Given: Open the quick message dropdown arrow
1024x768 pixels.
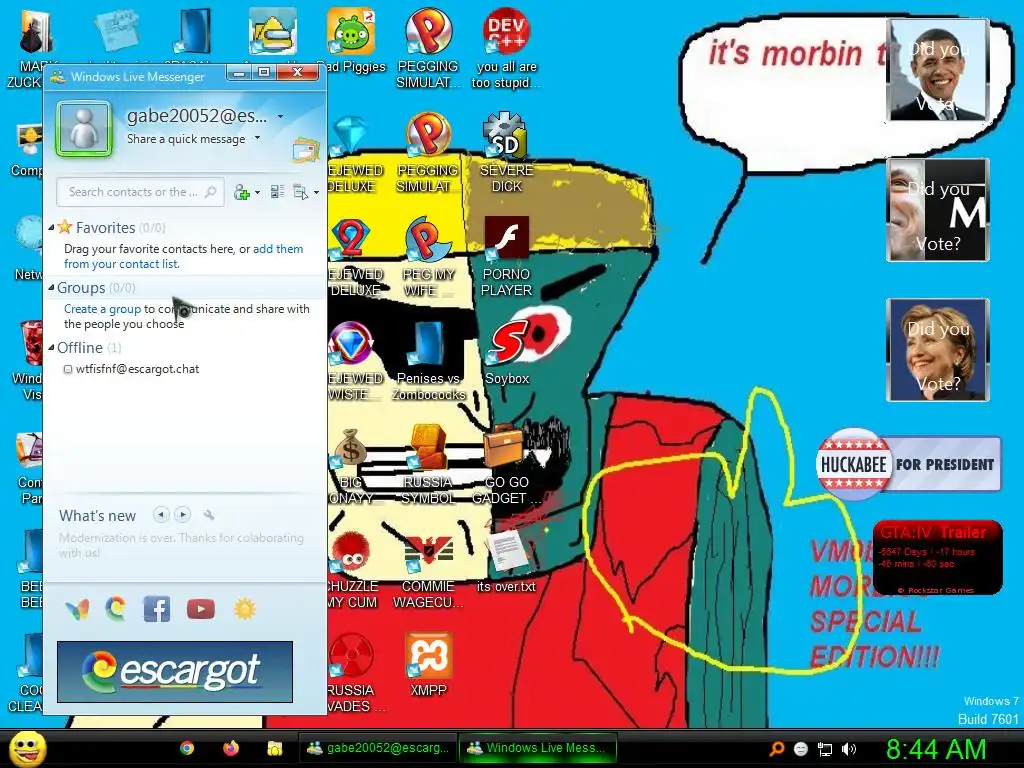Looking at the screenshot, I should coord(257,138).
